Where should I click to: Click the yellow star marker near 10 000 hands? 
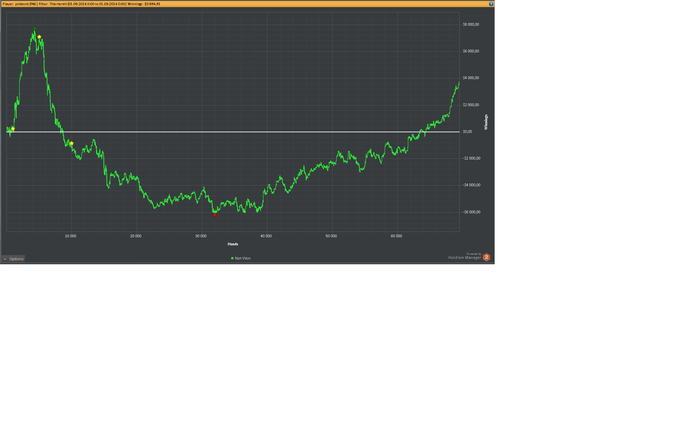coord(71,143)
